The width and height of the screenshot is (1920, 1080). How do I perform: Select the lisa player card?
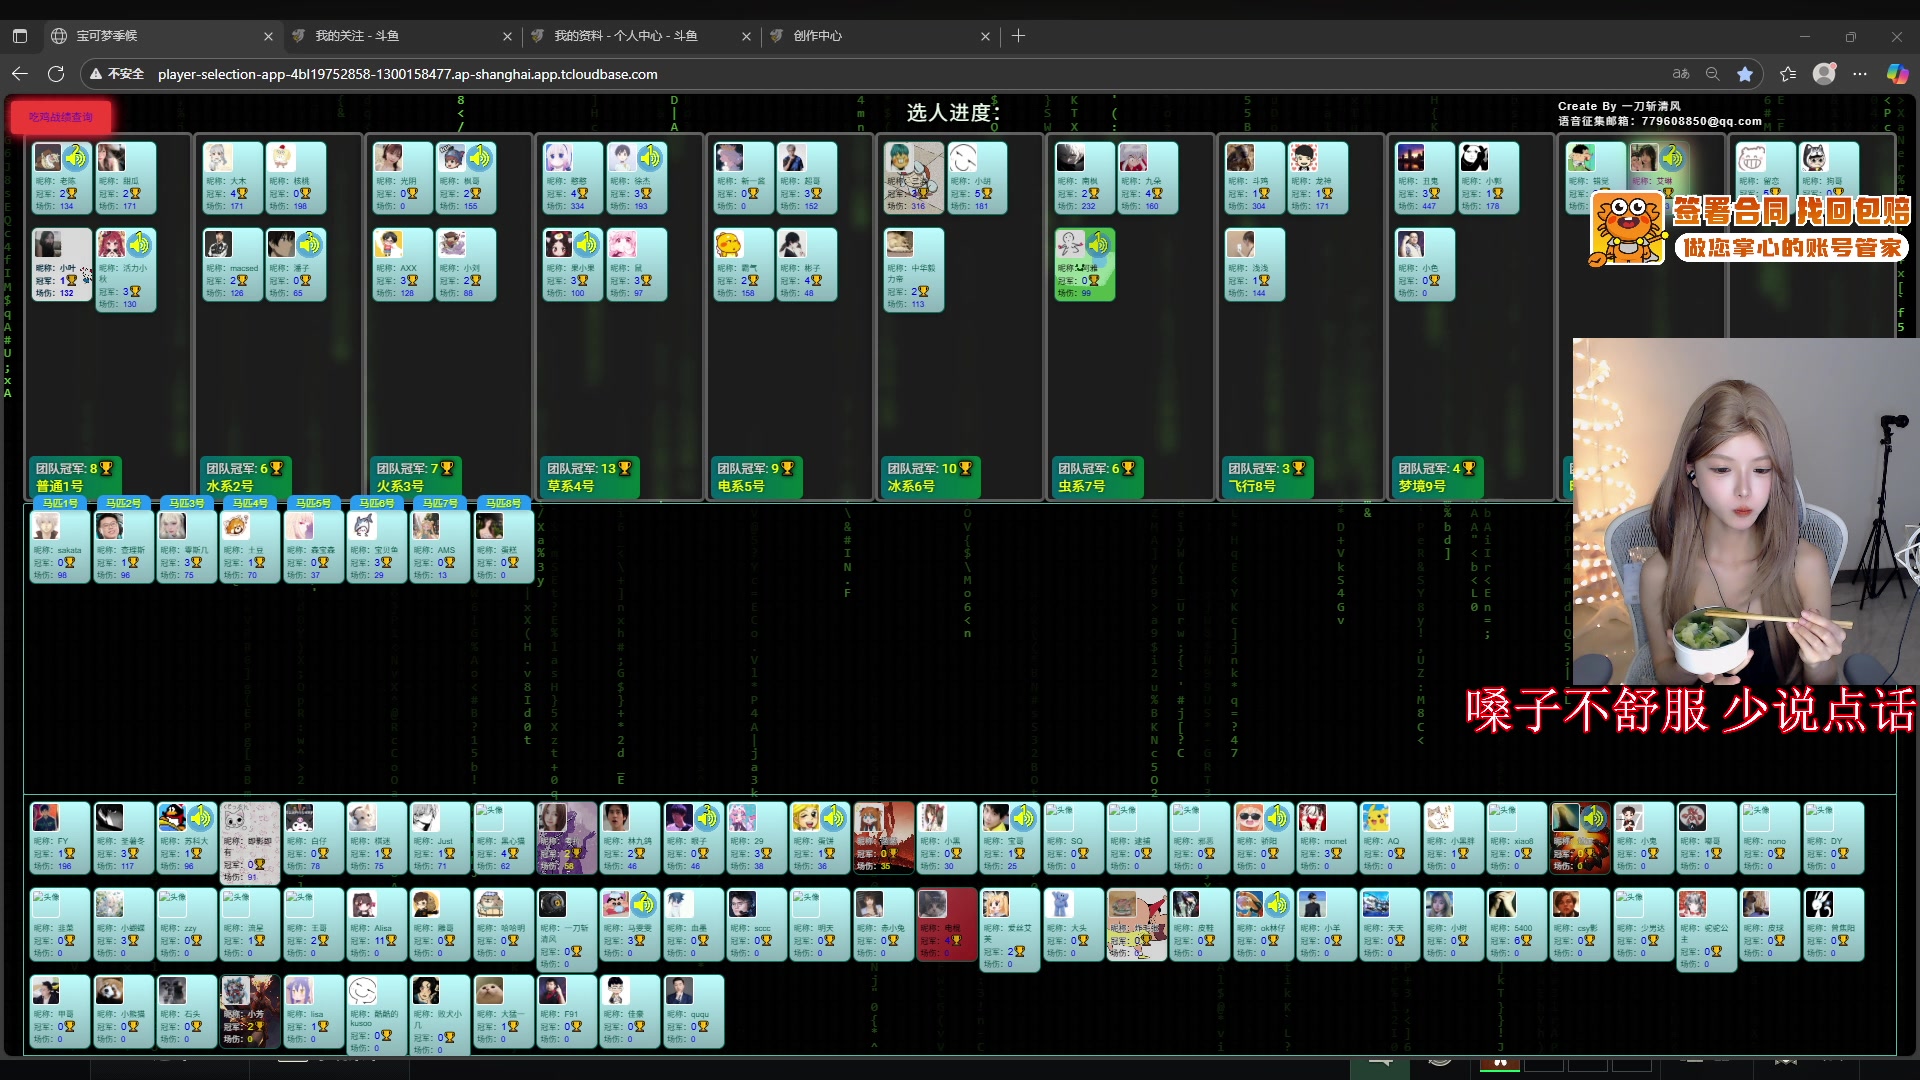(313, 1011)
